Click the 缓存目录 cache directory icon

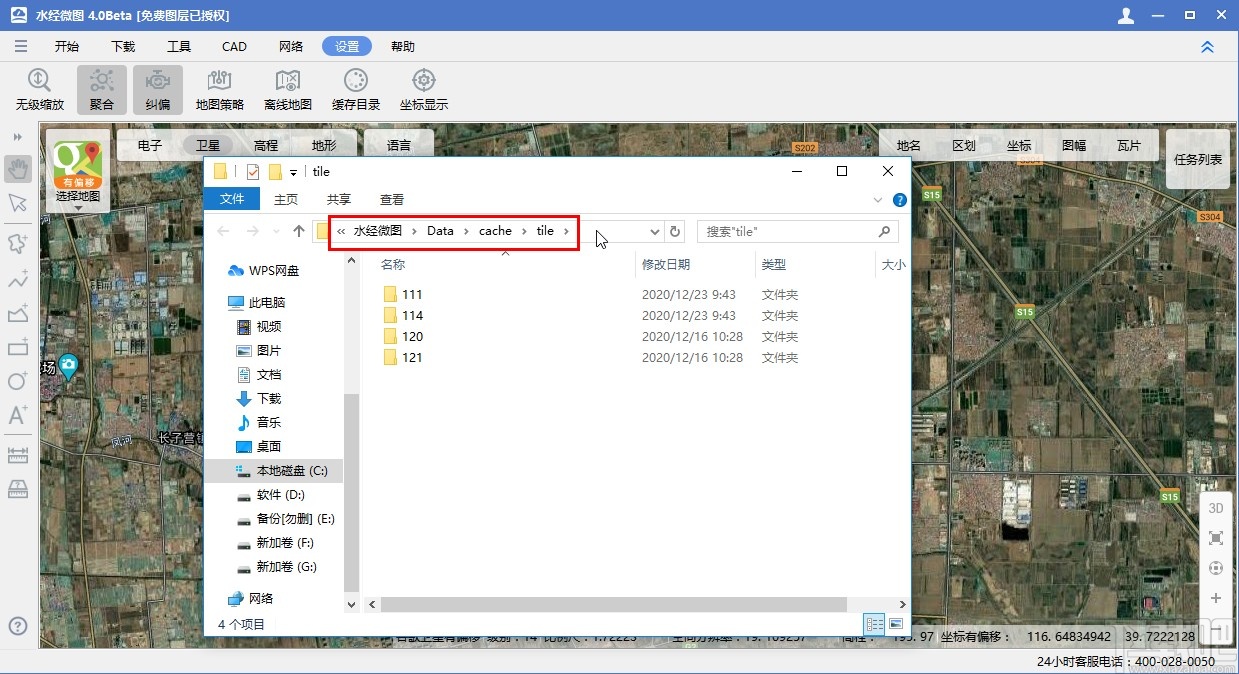[355, 89]
